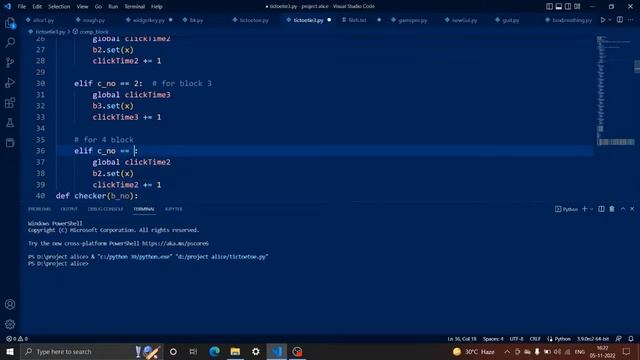Open Microsoft Edge from taskbar
The height and width of the screenshot is (360, 640).
(x=214, y=351)
